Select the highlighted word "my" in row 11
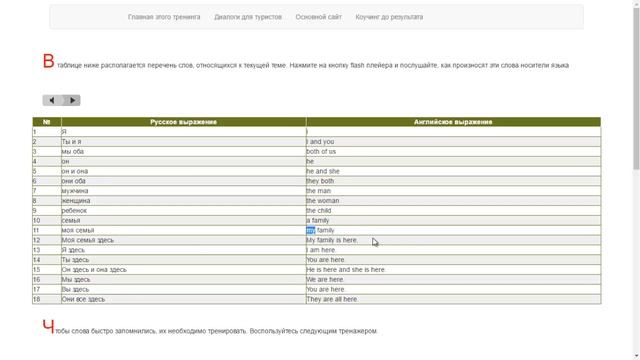Viewport: 640px width, 360px height. pos(311,230)
